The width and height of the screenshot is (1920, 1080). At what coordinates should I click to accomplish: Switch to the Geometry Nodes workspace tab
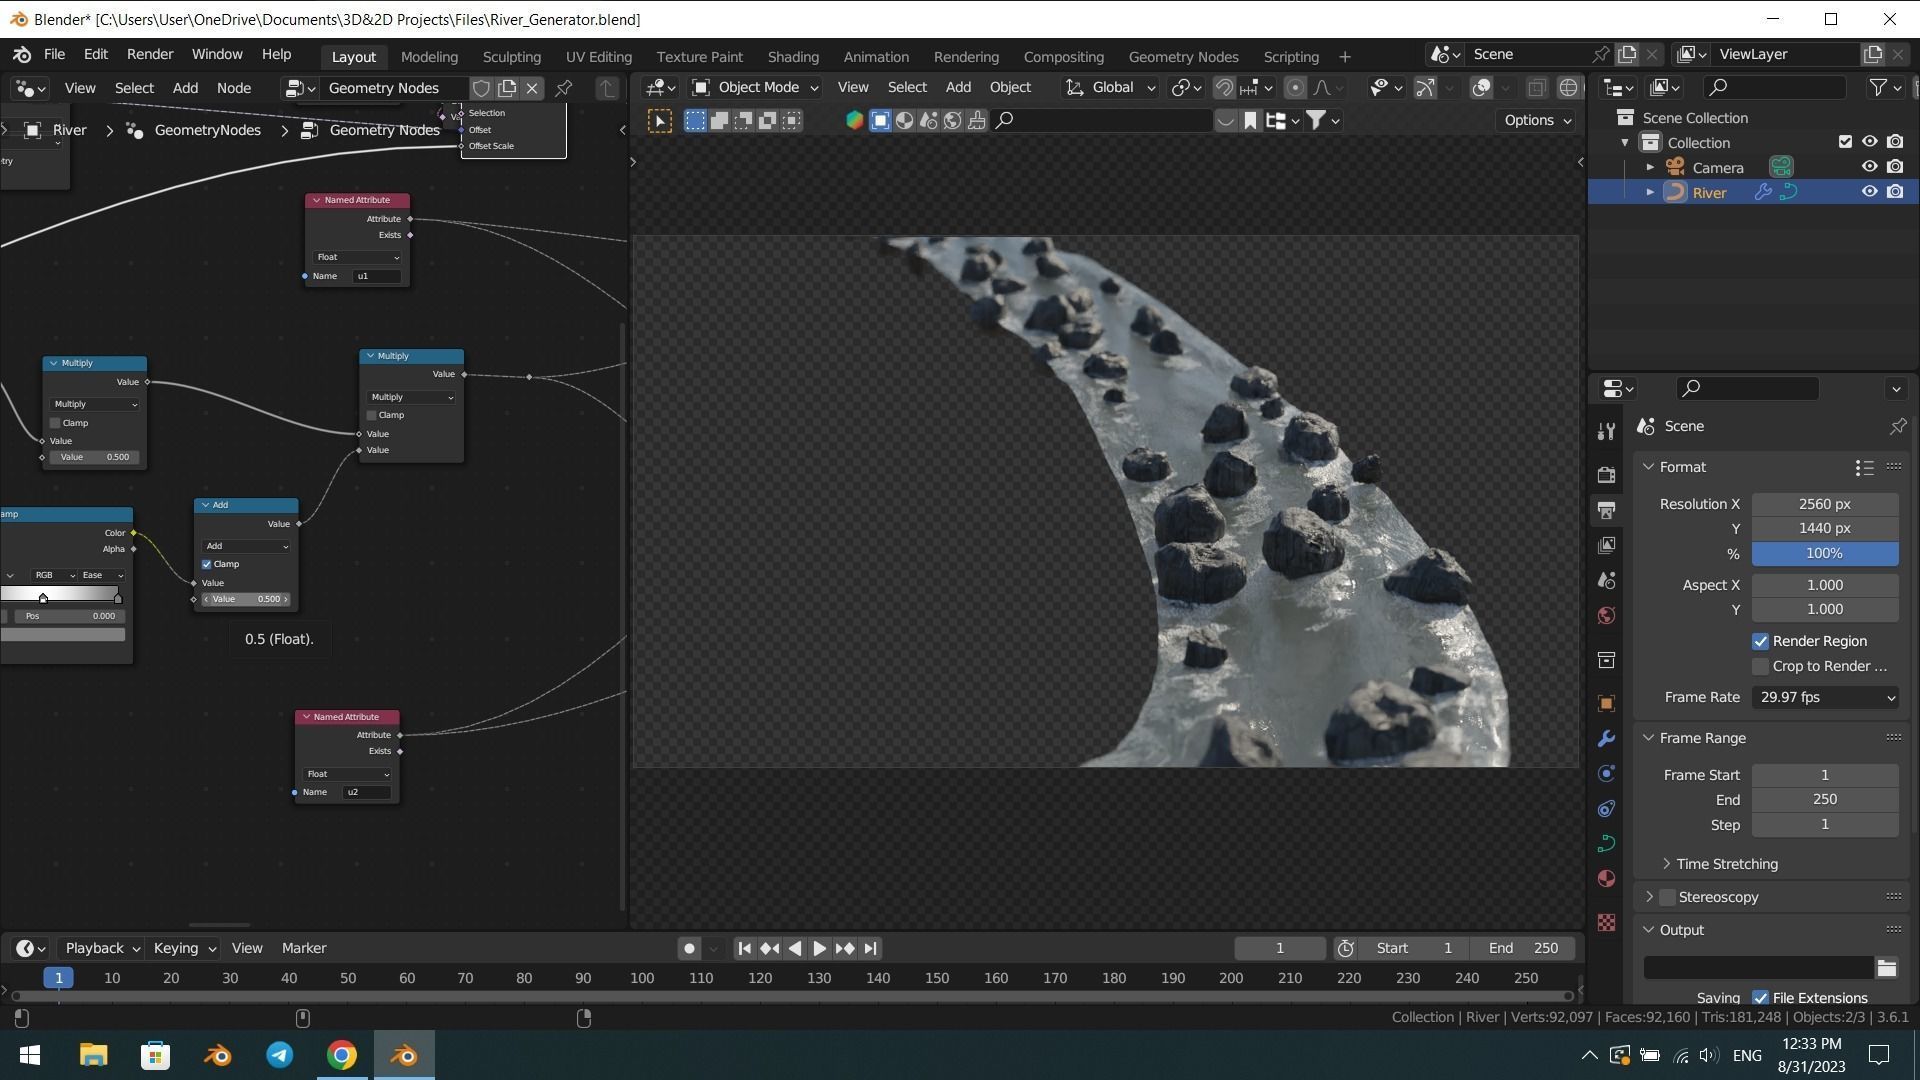(x=1183, y=57)
